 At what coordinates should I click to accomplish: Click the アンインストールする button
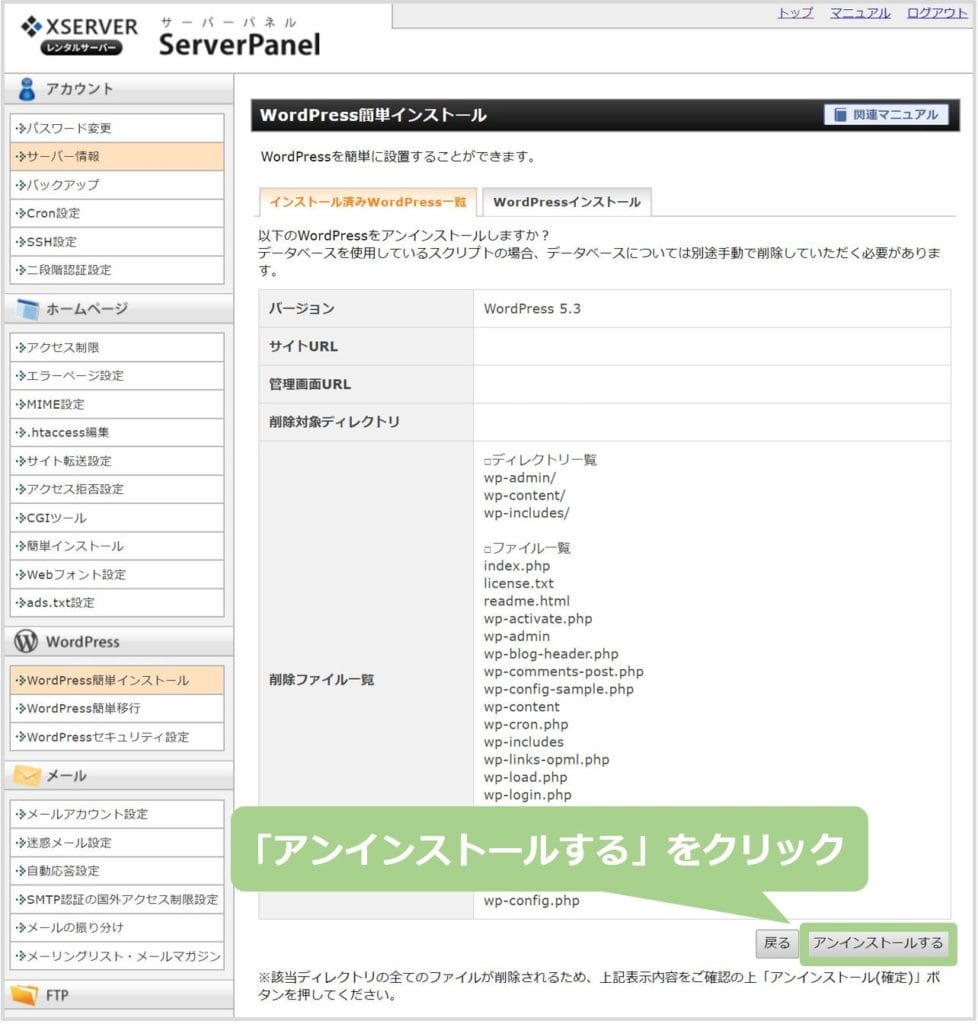click(x=877, y=943)
